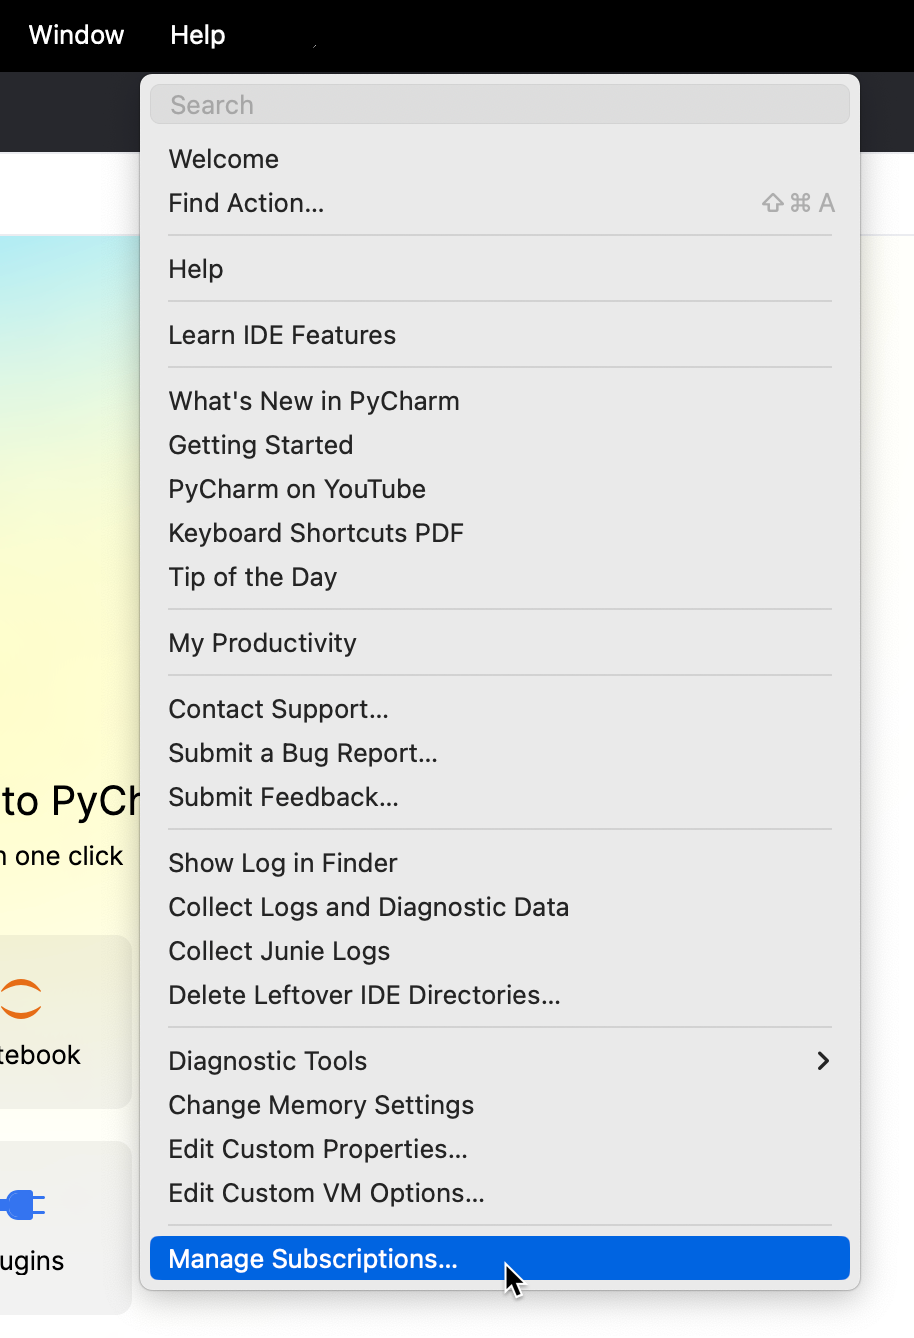
Task: Choose Submit a Bug Report
Action: [303, 752]
